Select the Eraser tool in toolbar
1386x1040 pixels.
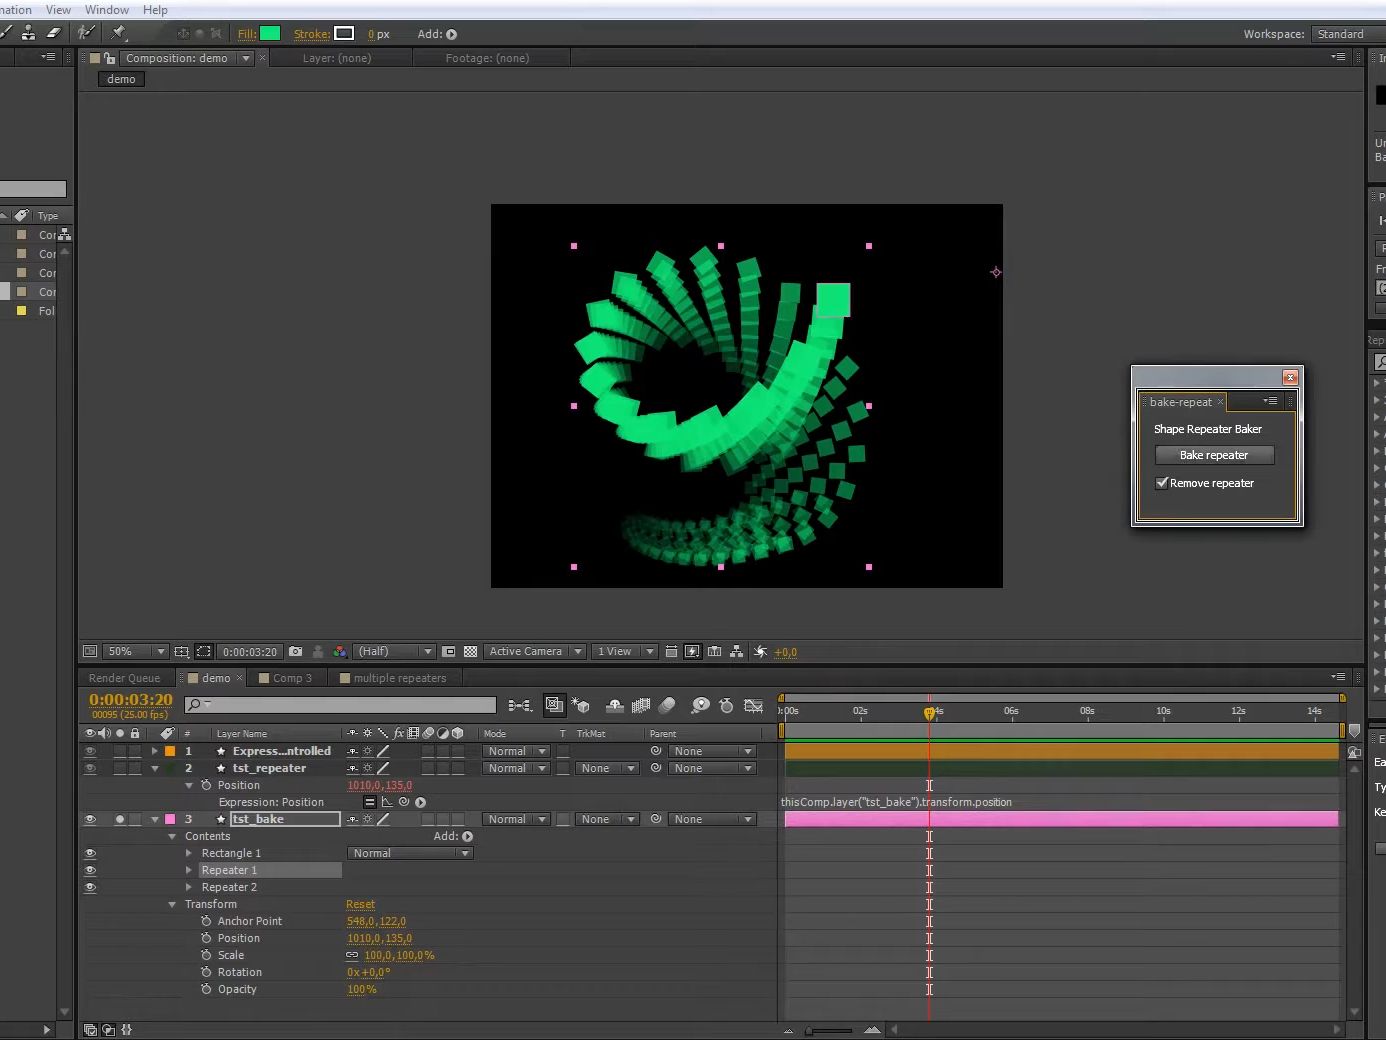point(53,33)
